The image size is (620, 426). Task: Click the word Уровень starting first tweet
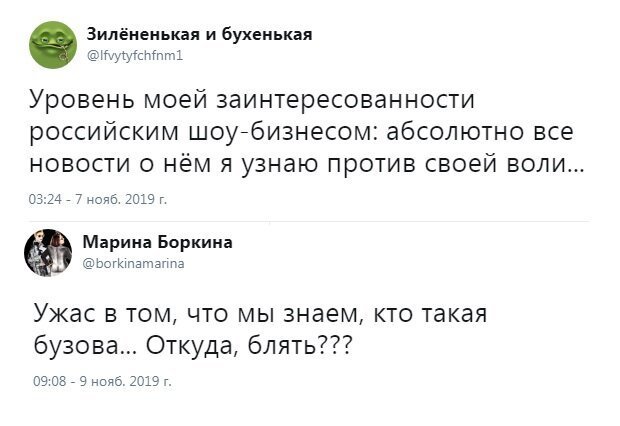[80, 102]
